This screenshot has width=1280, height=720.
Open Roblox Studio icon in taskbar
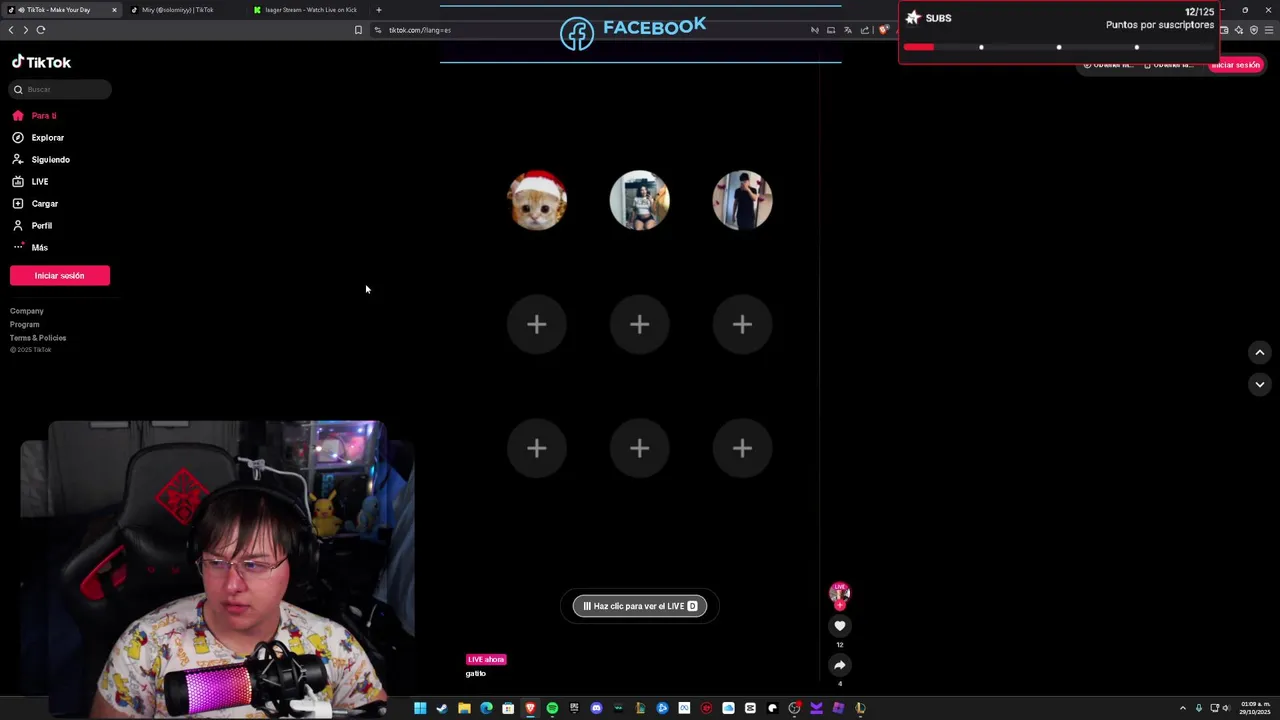pyautogui.click(x=838, y=708)
